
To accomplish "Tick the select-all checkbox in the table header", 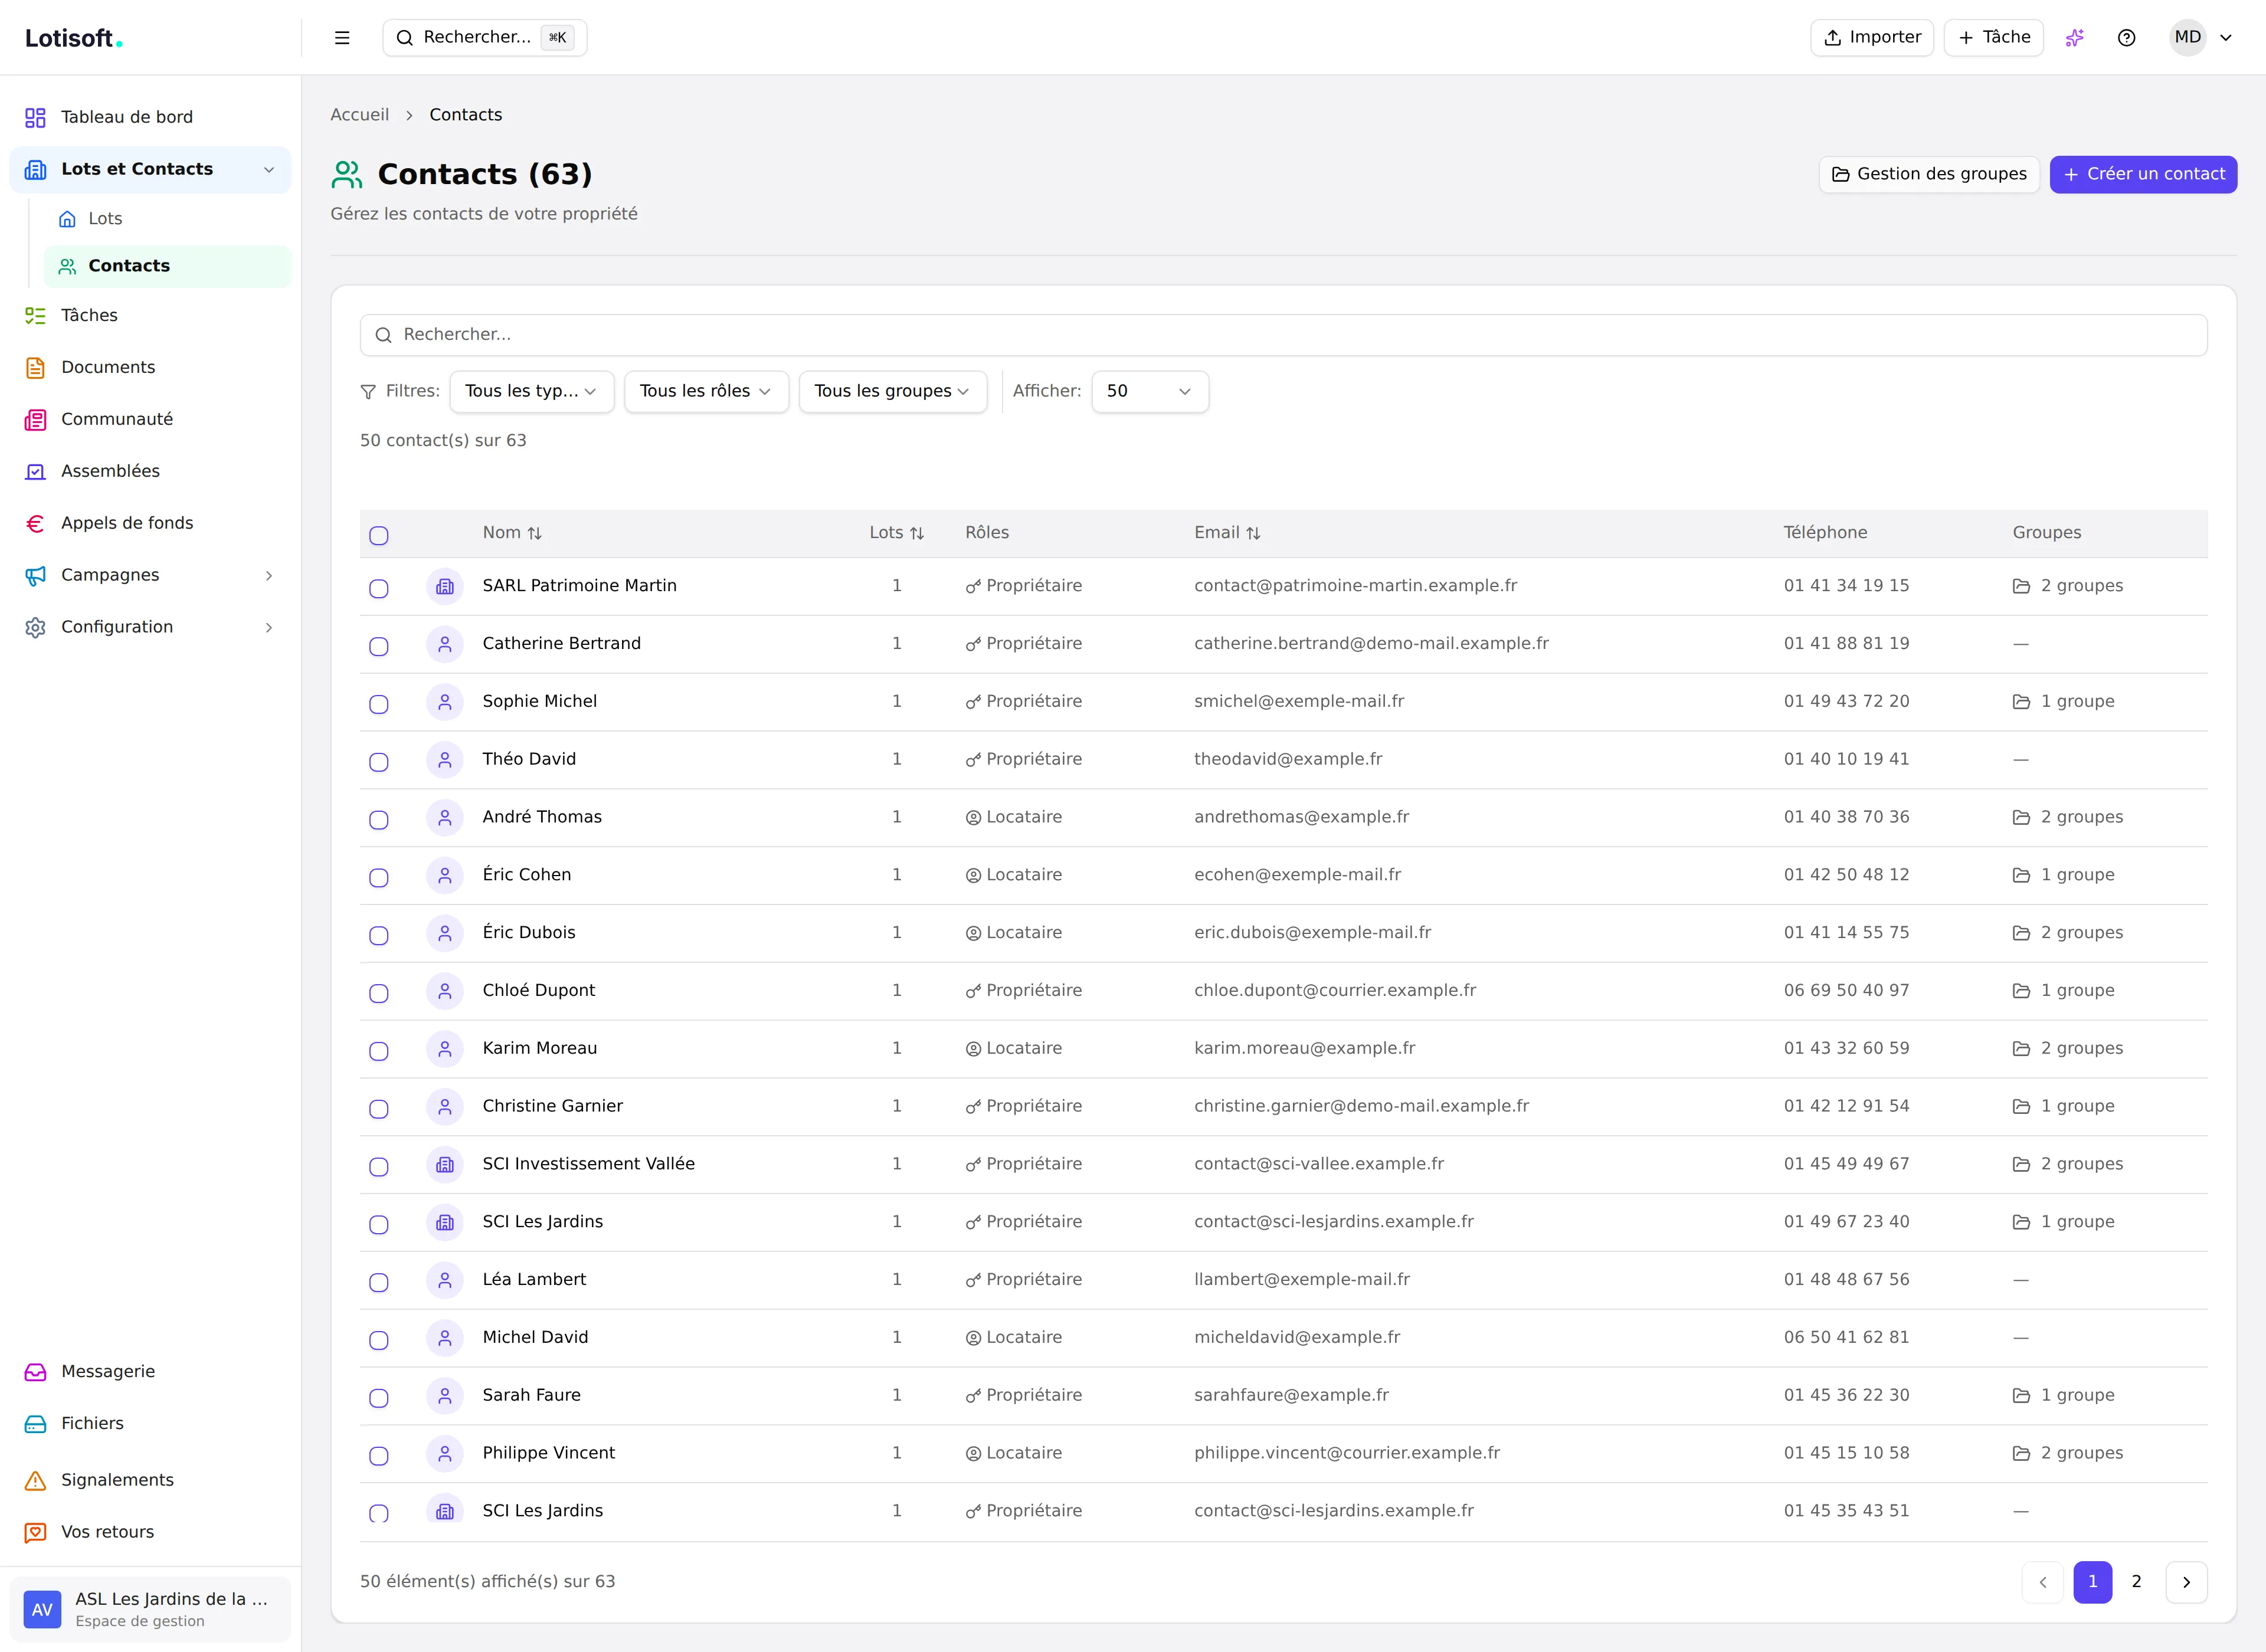I will pos(379,536).
